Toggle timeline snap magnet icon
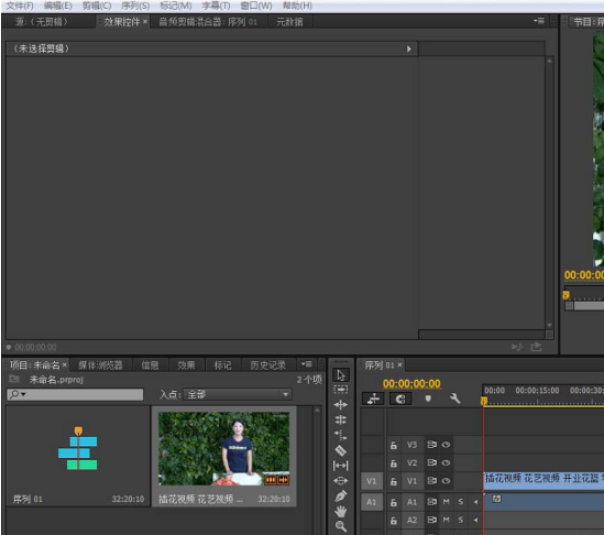This screenshot has height=535, width=604. point(400,398)
